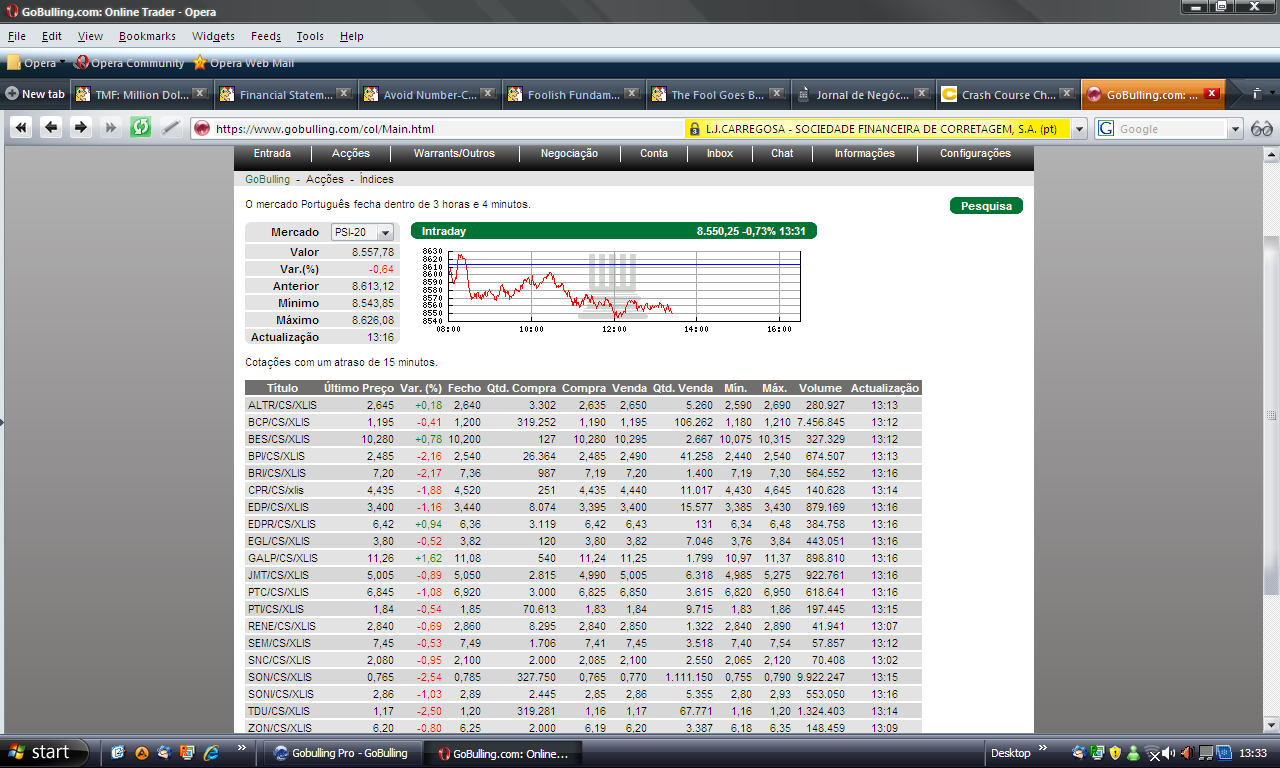Image resolution: width=1280 pixels, height=768 pixels.
Task: Click the Forward arrow button
Action: (x=81, y=127)
